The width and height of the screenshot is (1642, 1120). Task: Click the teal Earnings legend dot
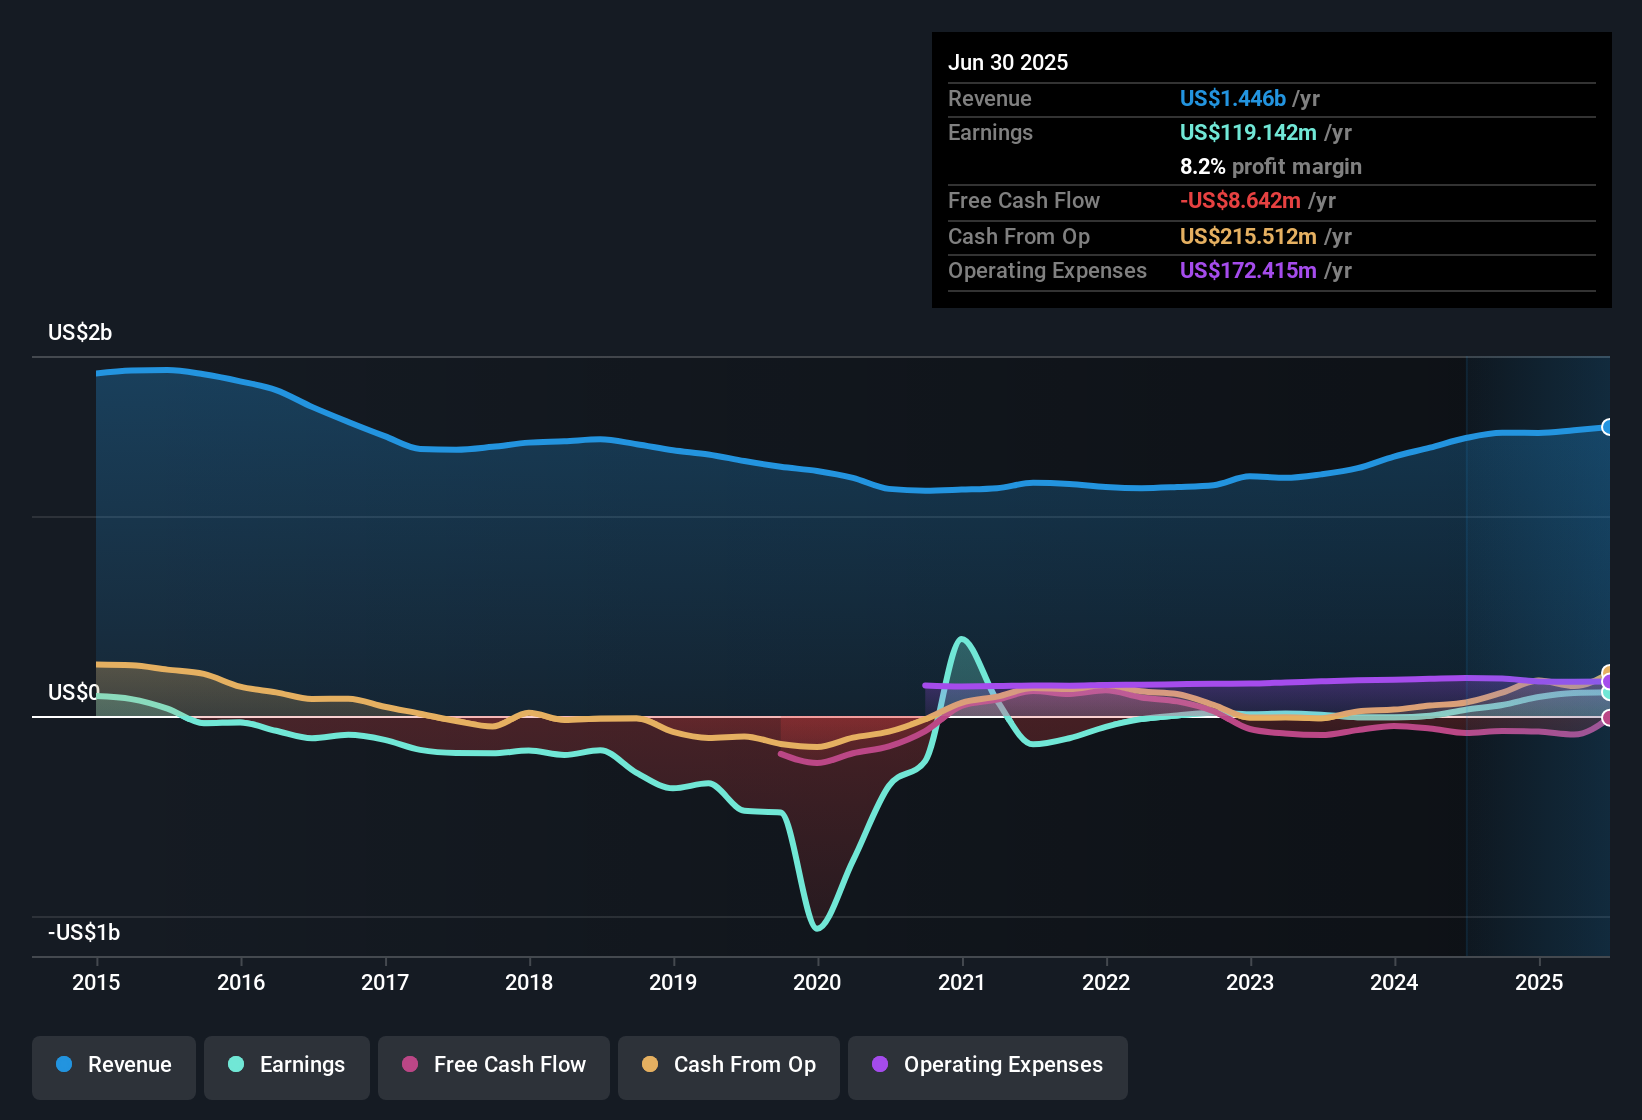coord(236,1066)
